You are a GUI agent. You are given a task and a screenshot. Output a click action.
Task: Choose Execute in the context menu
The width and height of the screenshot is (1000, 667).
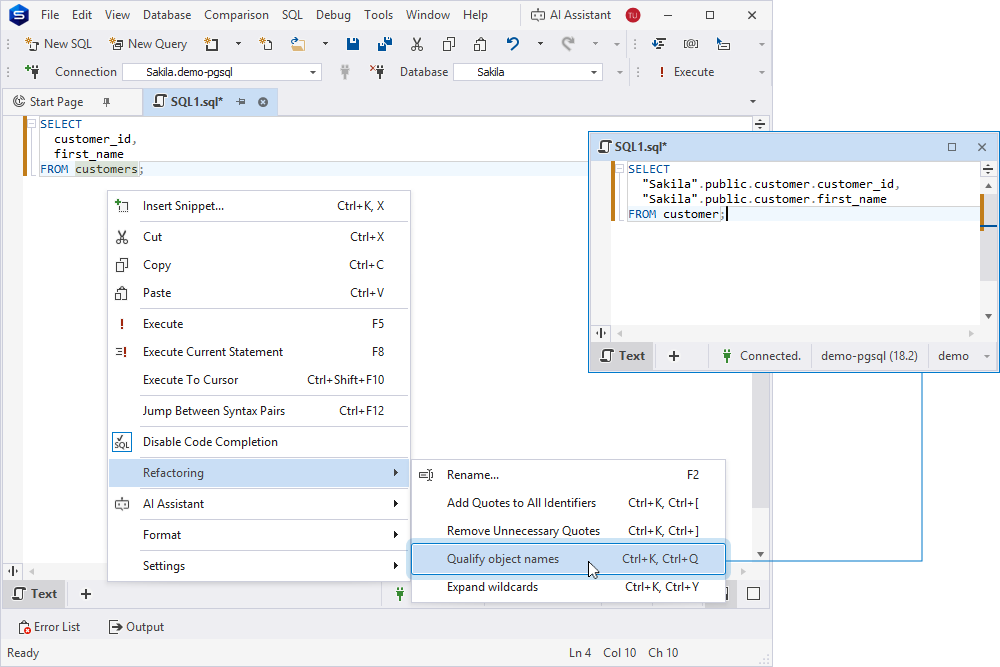[x=258, y=324]
